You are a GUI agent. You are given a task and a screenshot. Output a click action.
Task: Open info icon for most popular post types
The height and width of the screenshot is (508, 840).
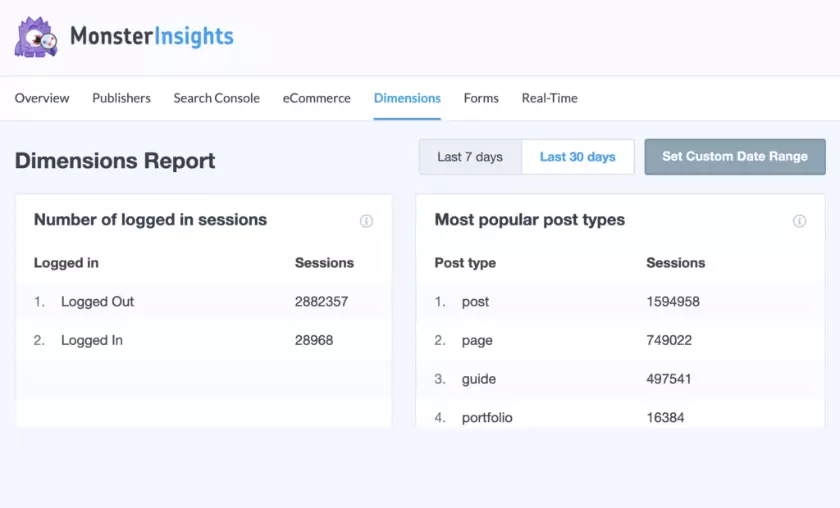pyautogui.click(x=799, y=221)
